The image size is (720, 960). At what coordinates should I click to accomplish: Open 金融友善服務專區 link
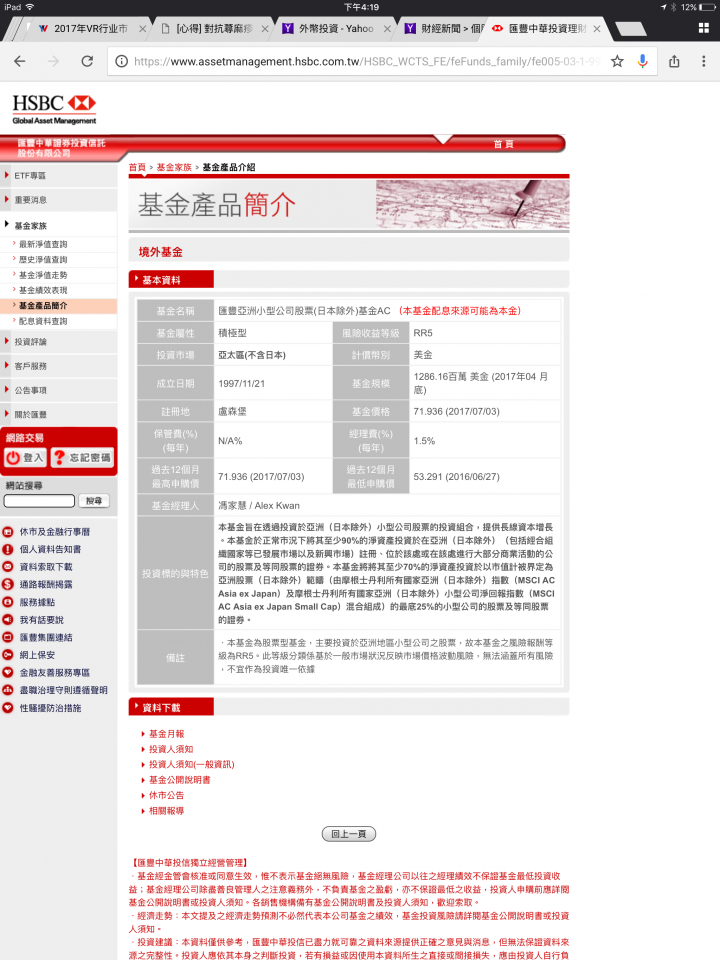(x=54, y=673)
